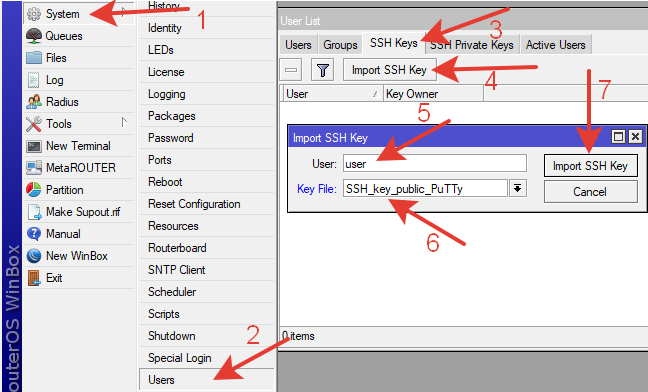
Task: Select Special Login submenu item
Action: click(x=207, y=358)
